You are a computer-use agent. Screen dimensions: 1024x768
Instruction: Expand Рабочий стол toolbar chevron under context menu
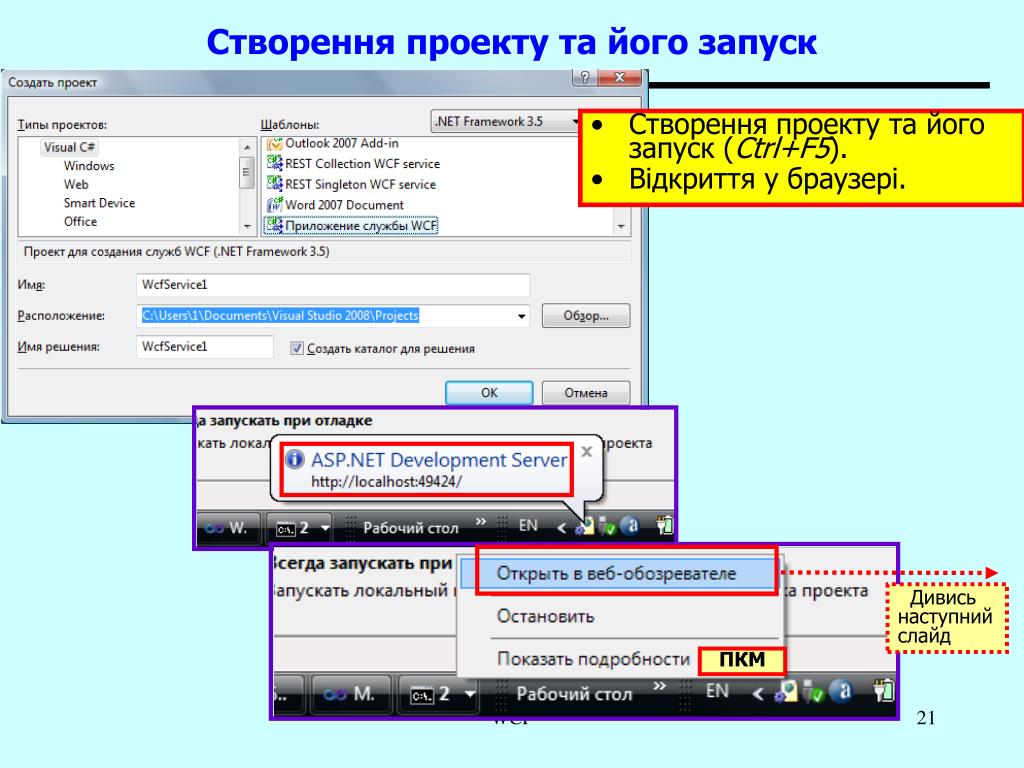click(x=660, y=686)
